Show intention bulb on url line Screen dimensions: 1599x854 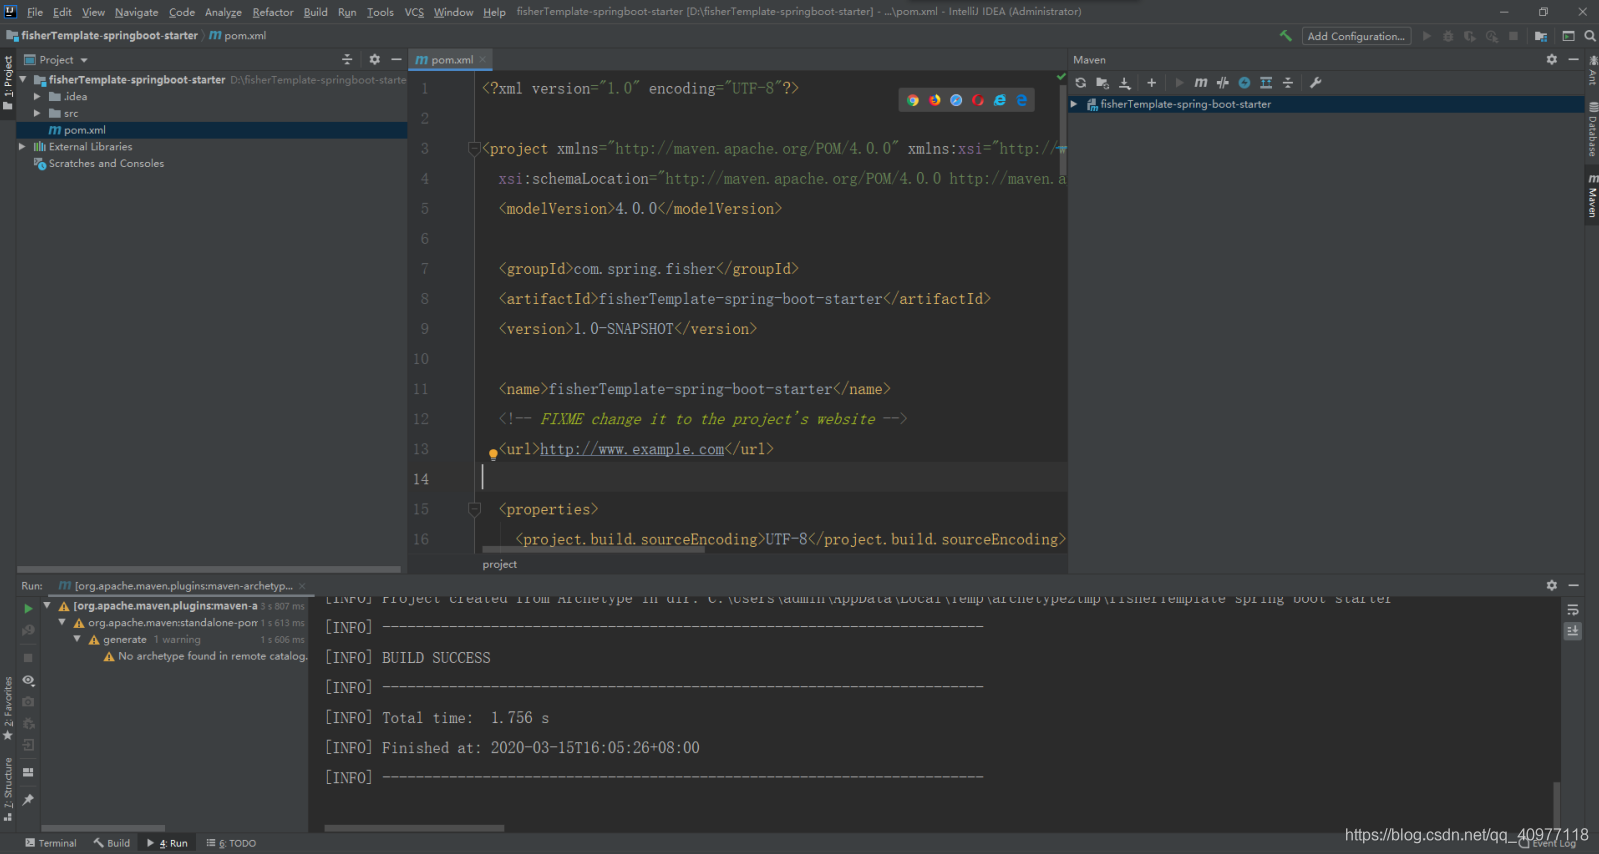click(x=493, y=454)
